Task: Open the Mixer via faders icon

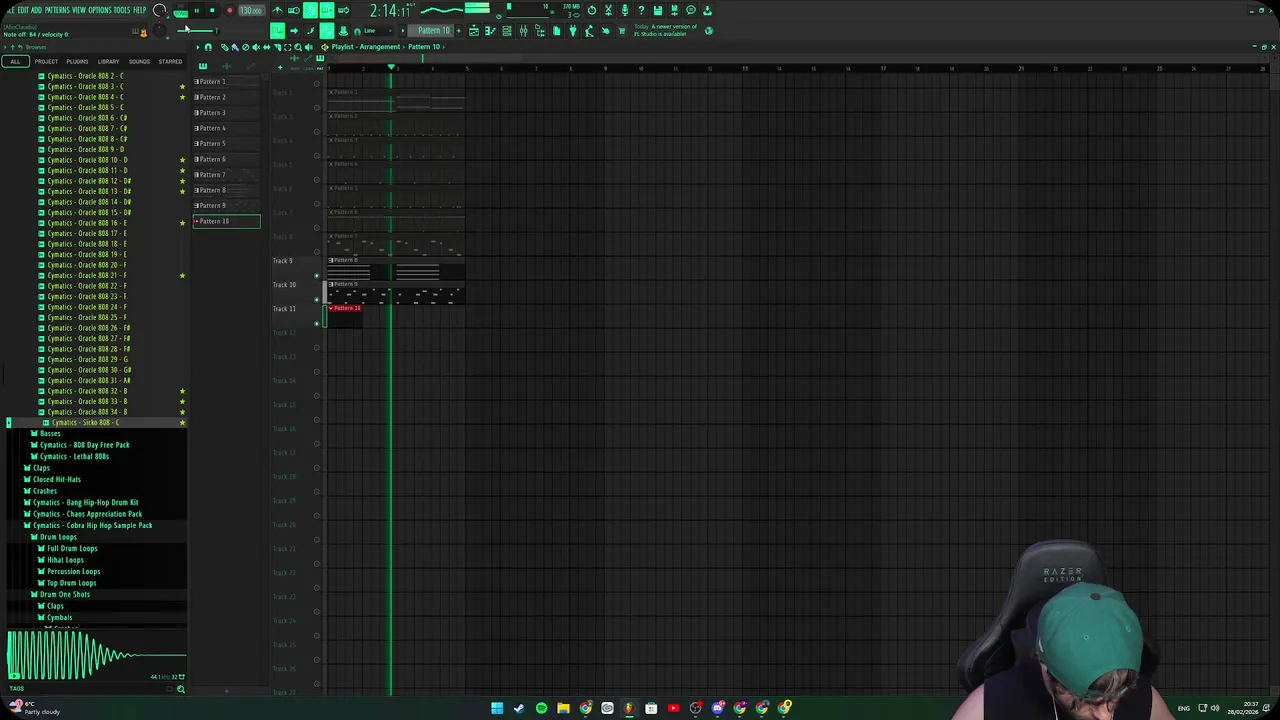Action: (523, 30)
